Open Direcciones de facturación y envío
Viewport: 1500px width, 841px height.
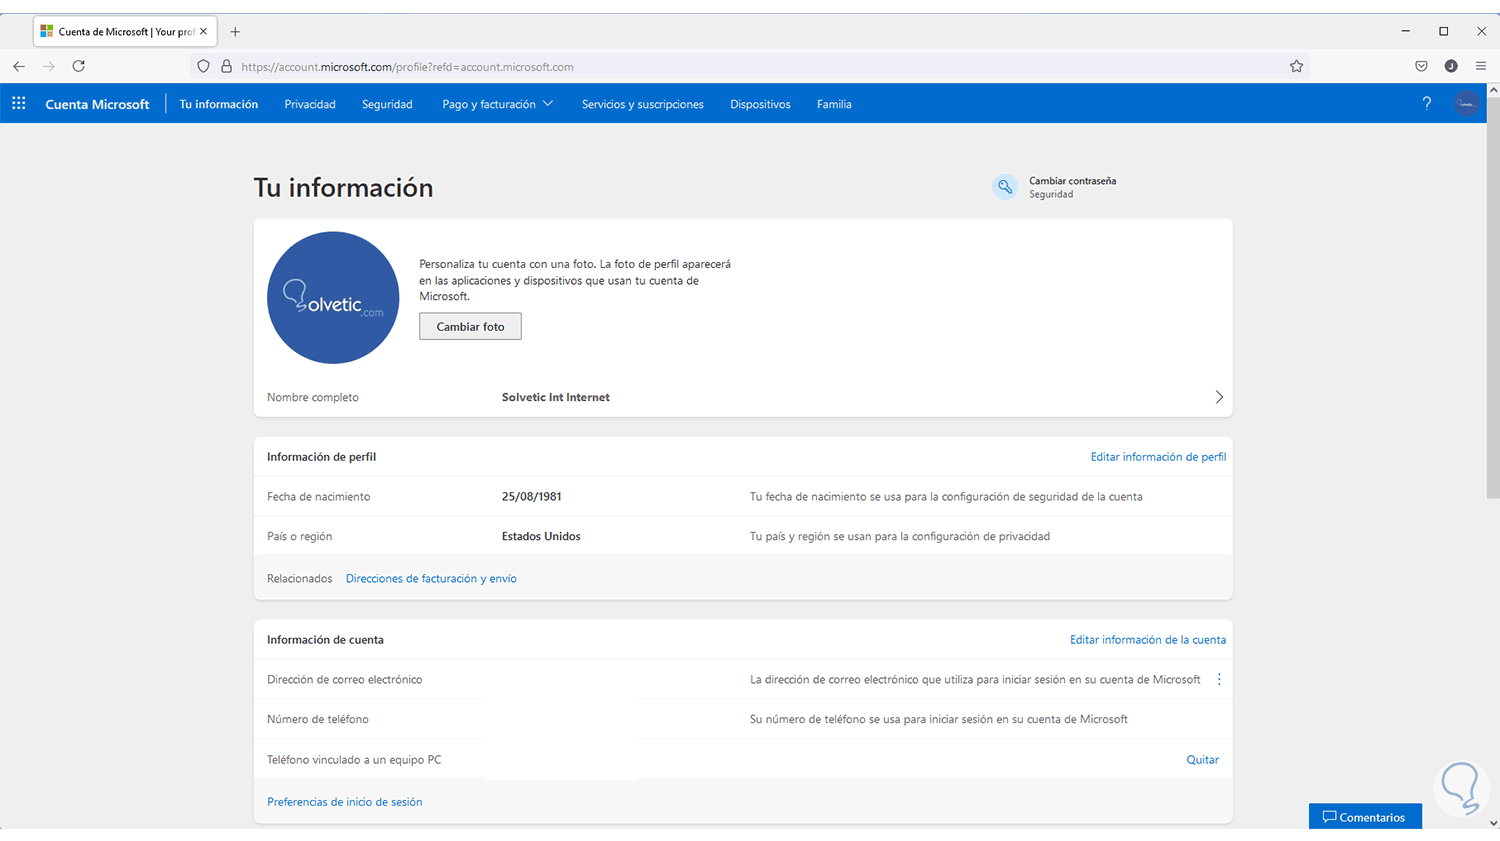tap(431, 579)
